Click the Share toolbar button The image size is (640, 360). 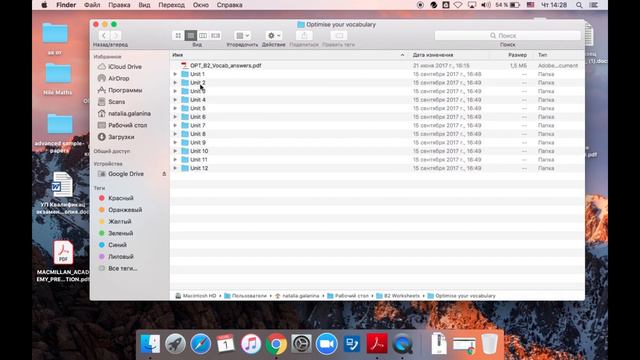click(x=304, y=36)
